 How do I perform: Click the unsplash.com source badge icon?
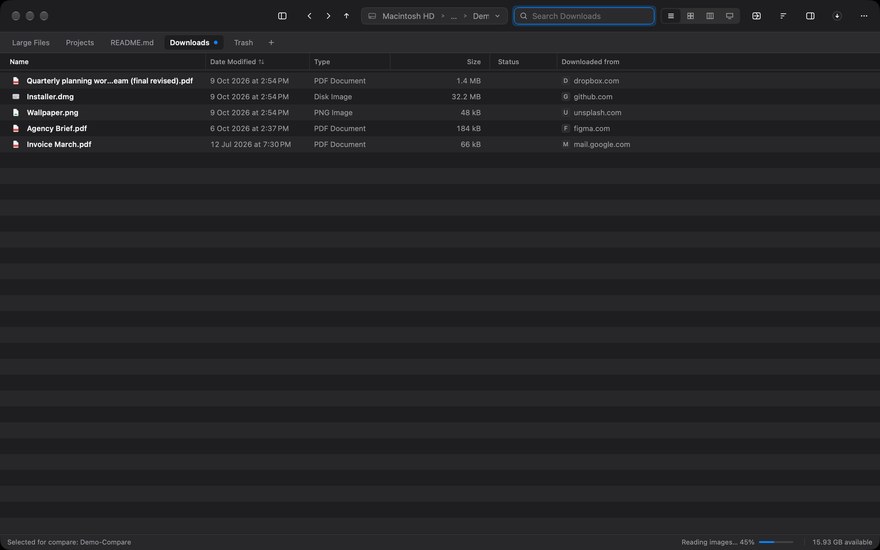tap(566, 112)
